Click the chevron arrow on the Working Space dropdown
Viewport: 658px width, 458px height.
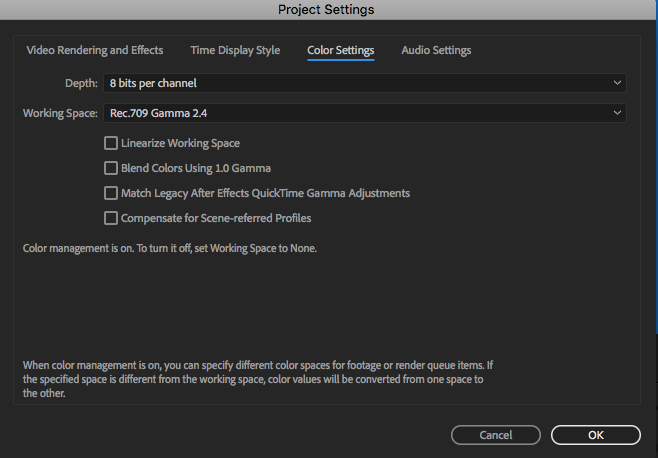click(617, 113)
